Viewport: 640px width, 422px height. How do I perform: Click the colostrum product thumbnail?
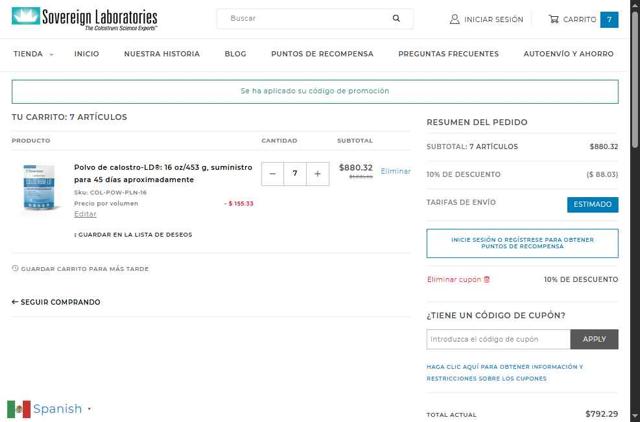tap(39, 187)
